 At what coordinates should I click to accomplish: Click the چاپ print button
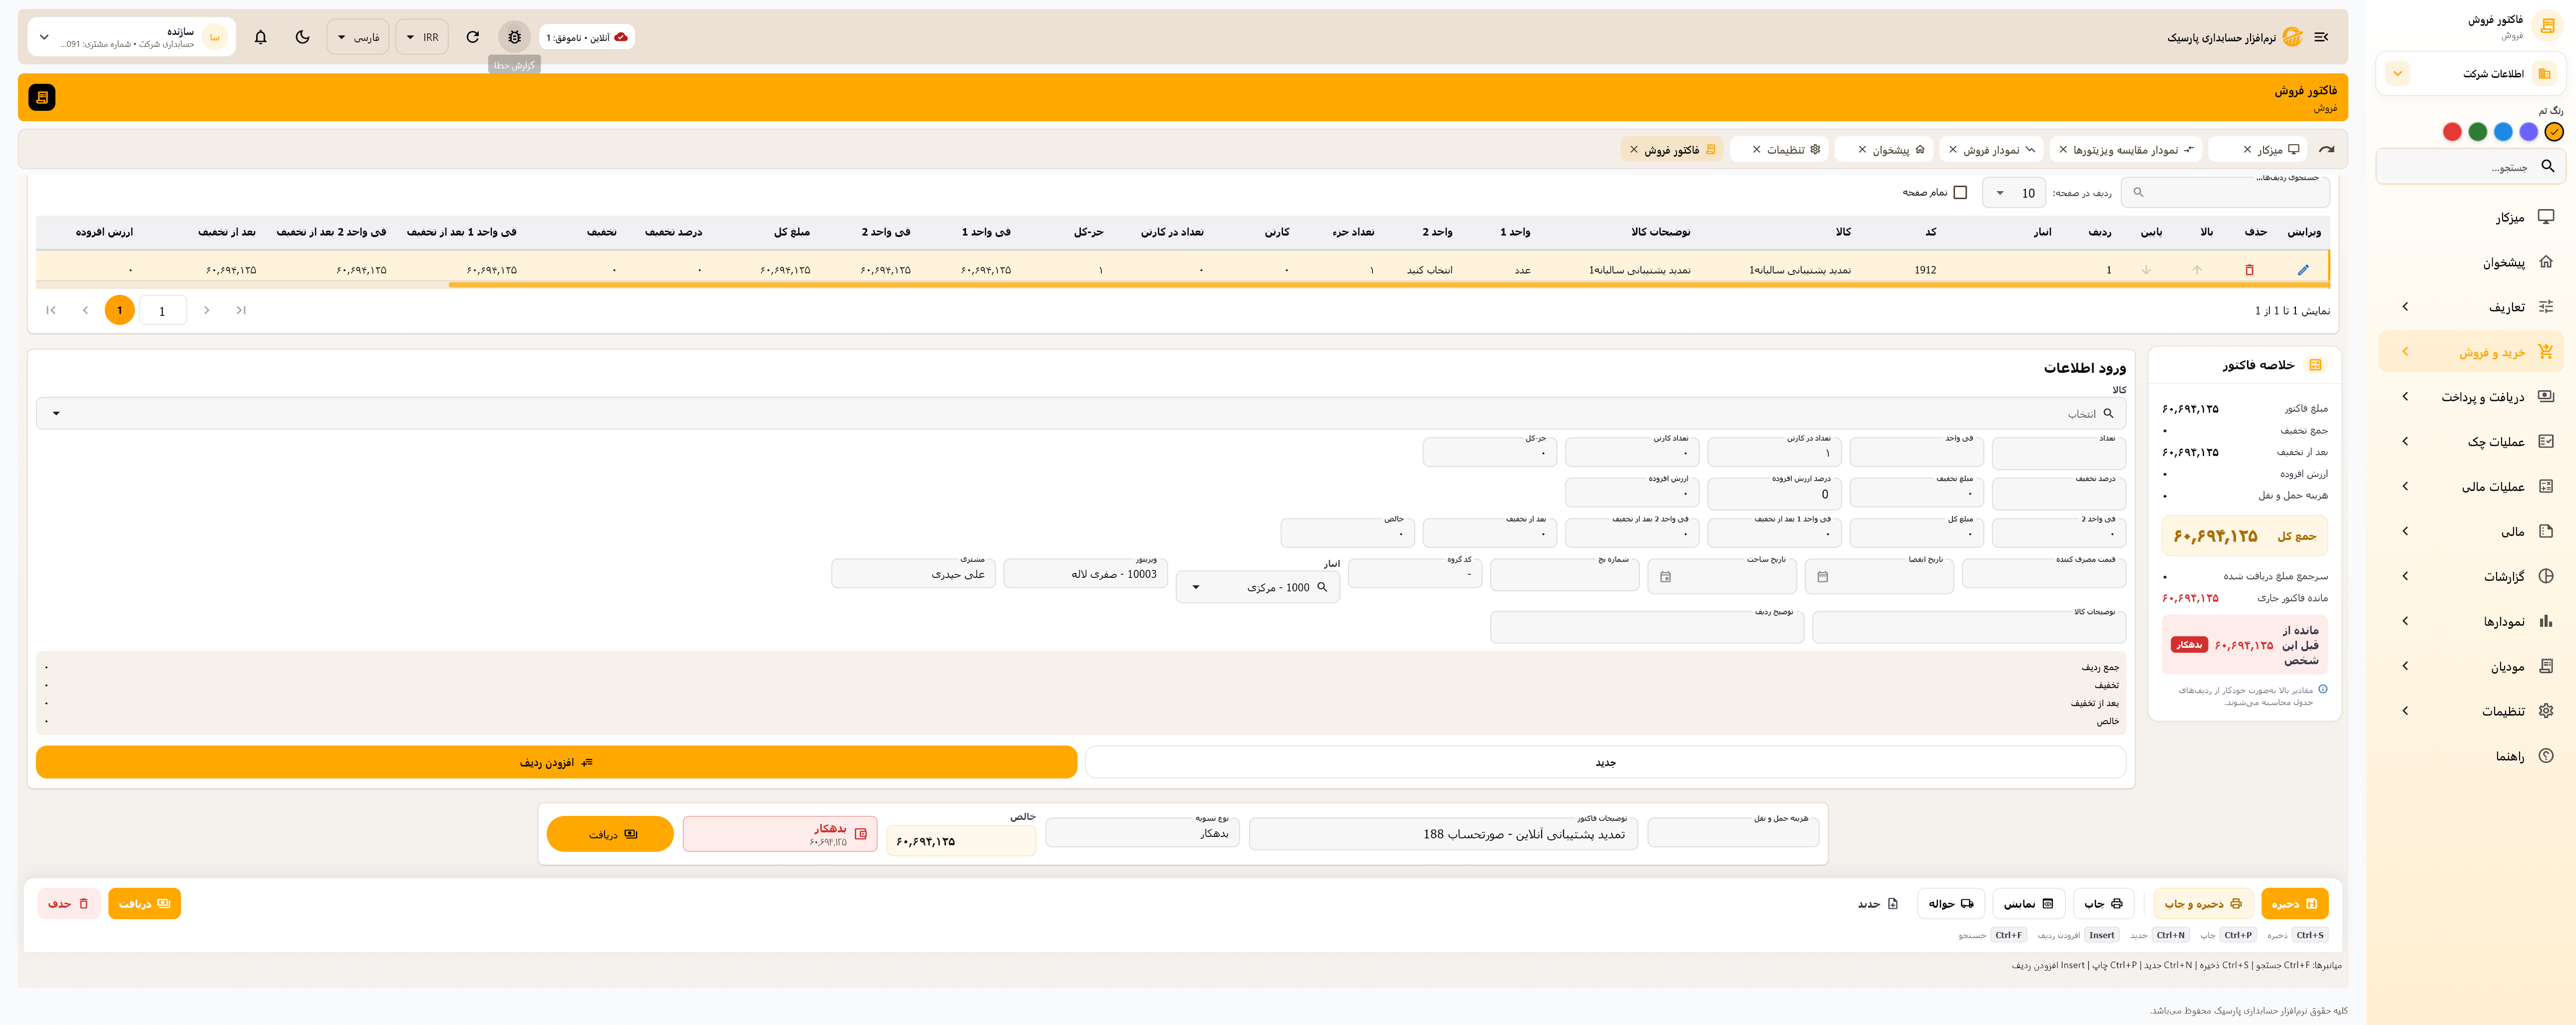[x=2103, y=904]
